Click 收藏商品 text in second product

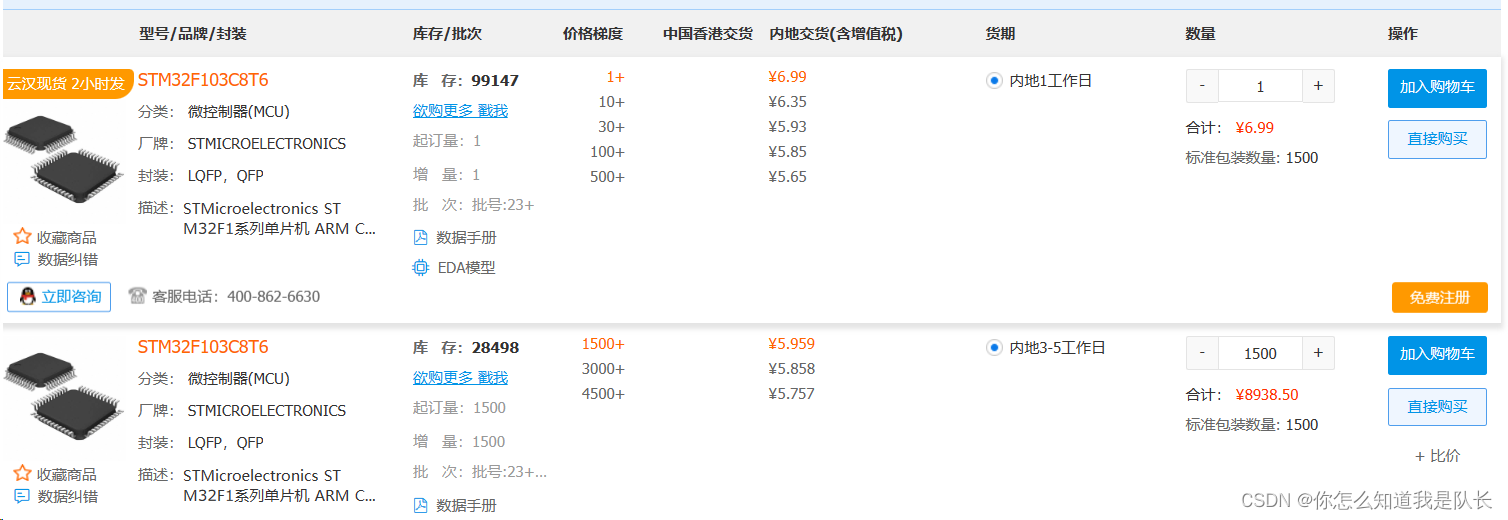[67, 474]
